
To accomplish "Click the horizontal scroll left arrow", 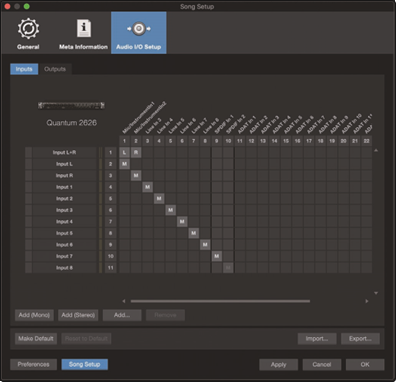I will [124, 301].
